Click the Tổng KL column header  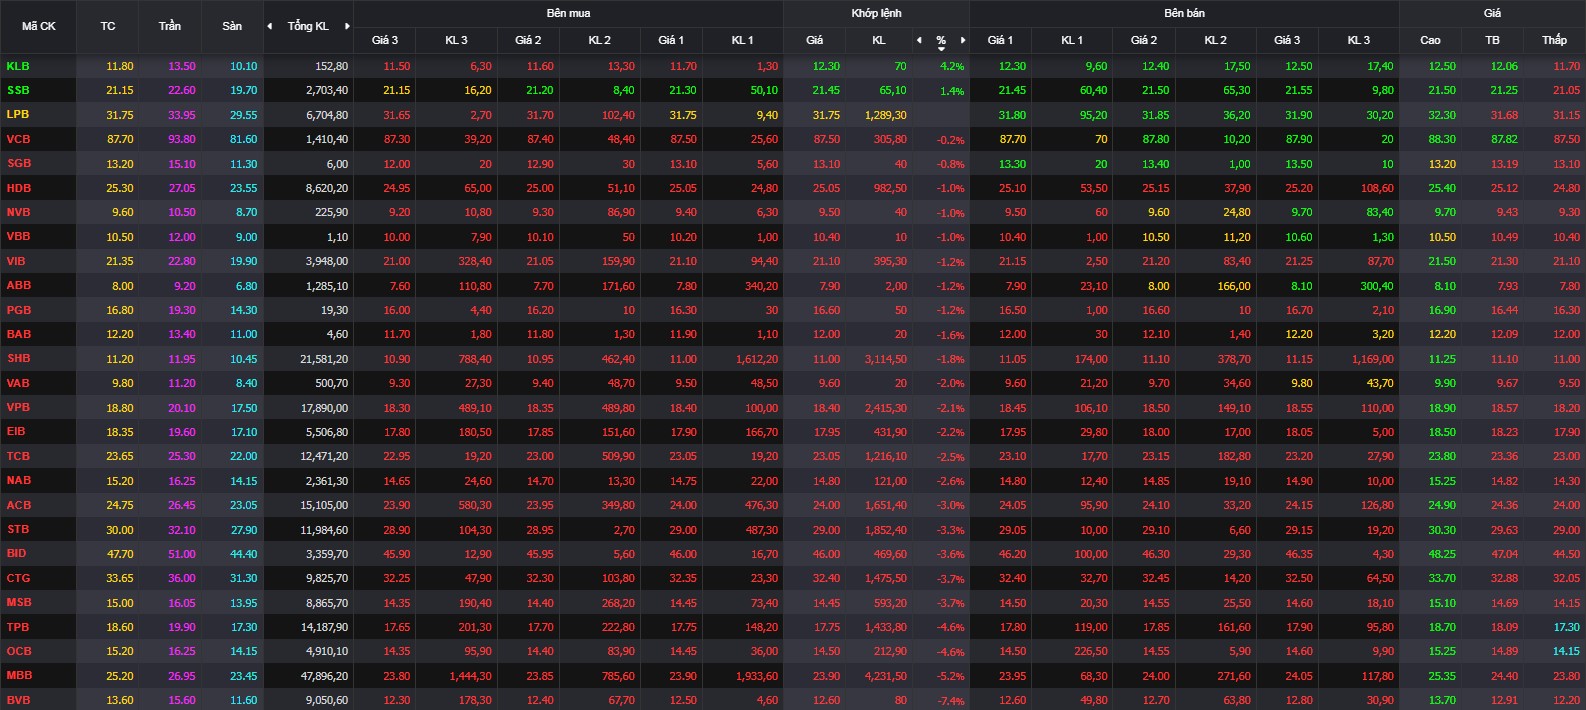tap(308, 26)
